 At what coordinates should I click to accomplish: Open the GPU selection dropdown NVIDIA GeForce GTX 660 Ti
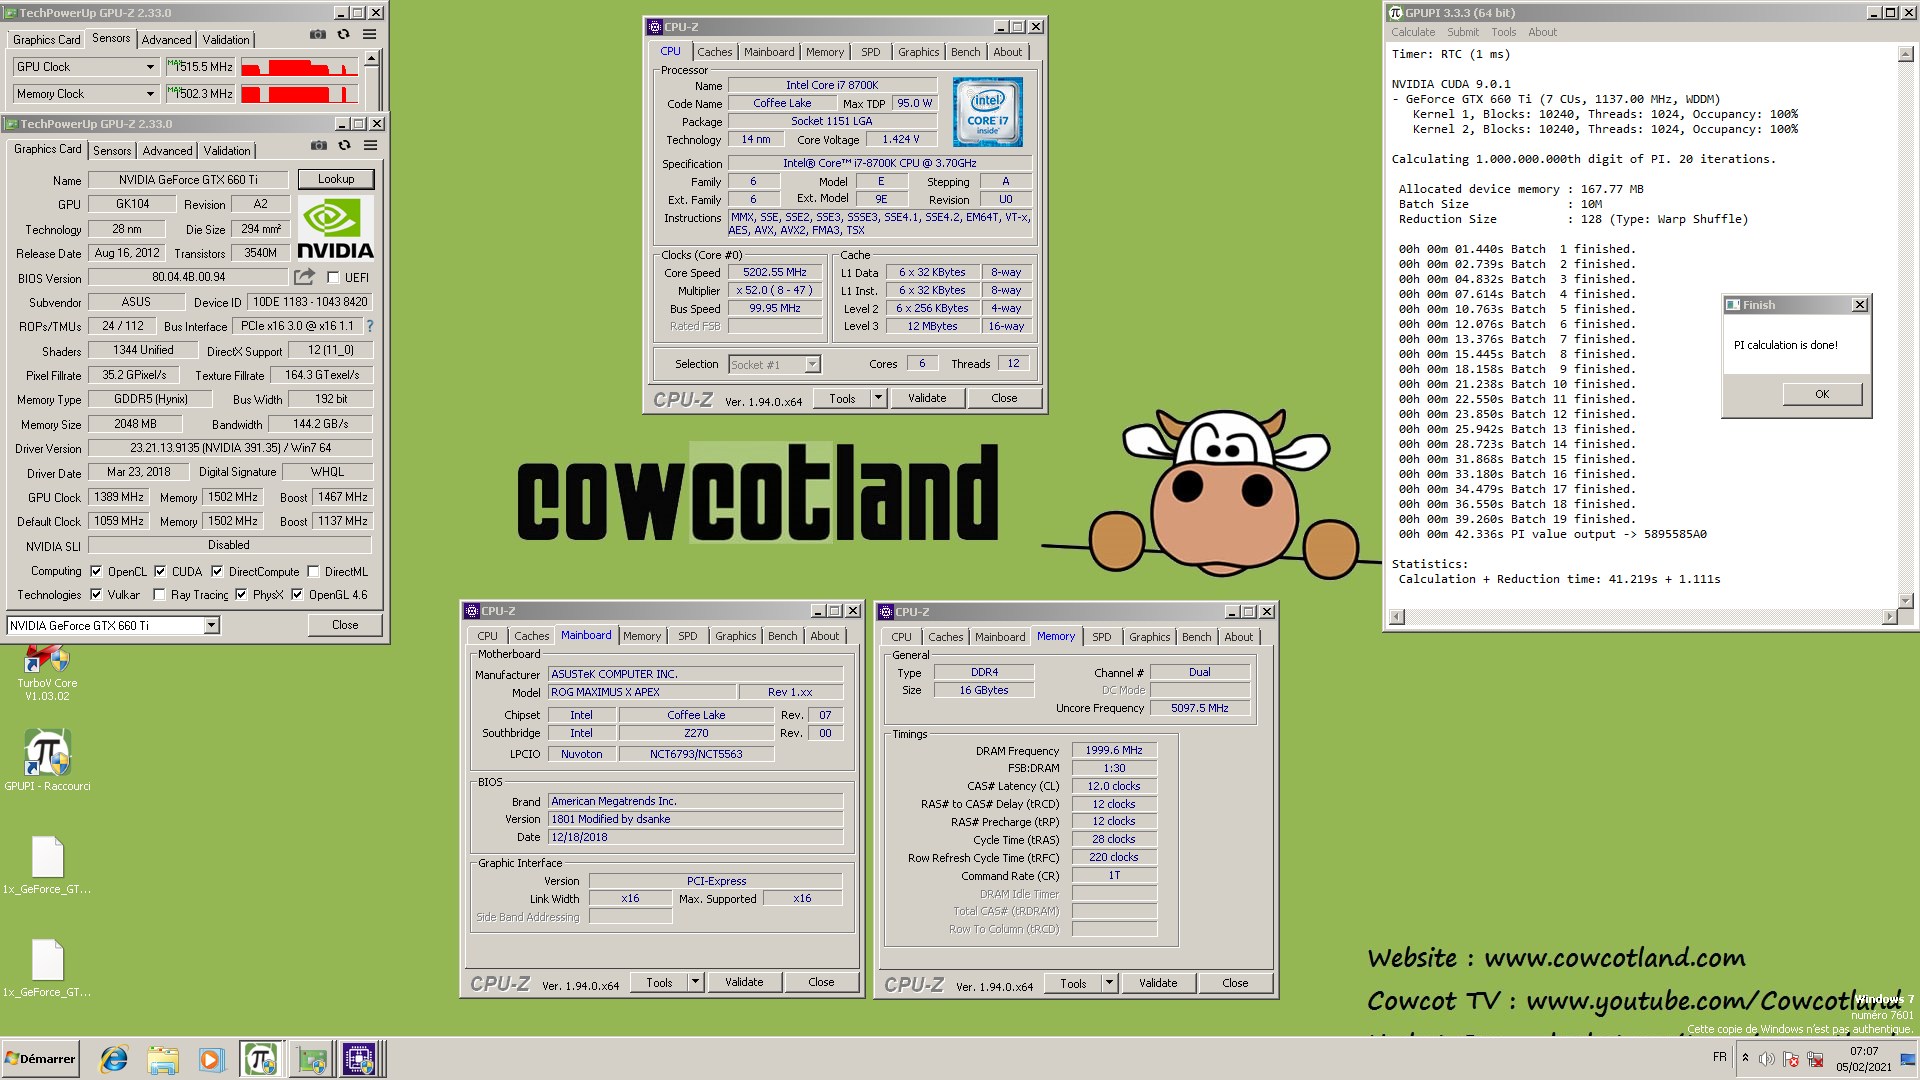(x=211, y=625)
